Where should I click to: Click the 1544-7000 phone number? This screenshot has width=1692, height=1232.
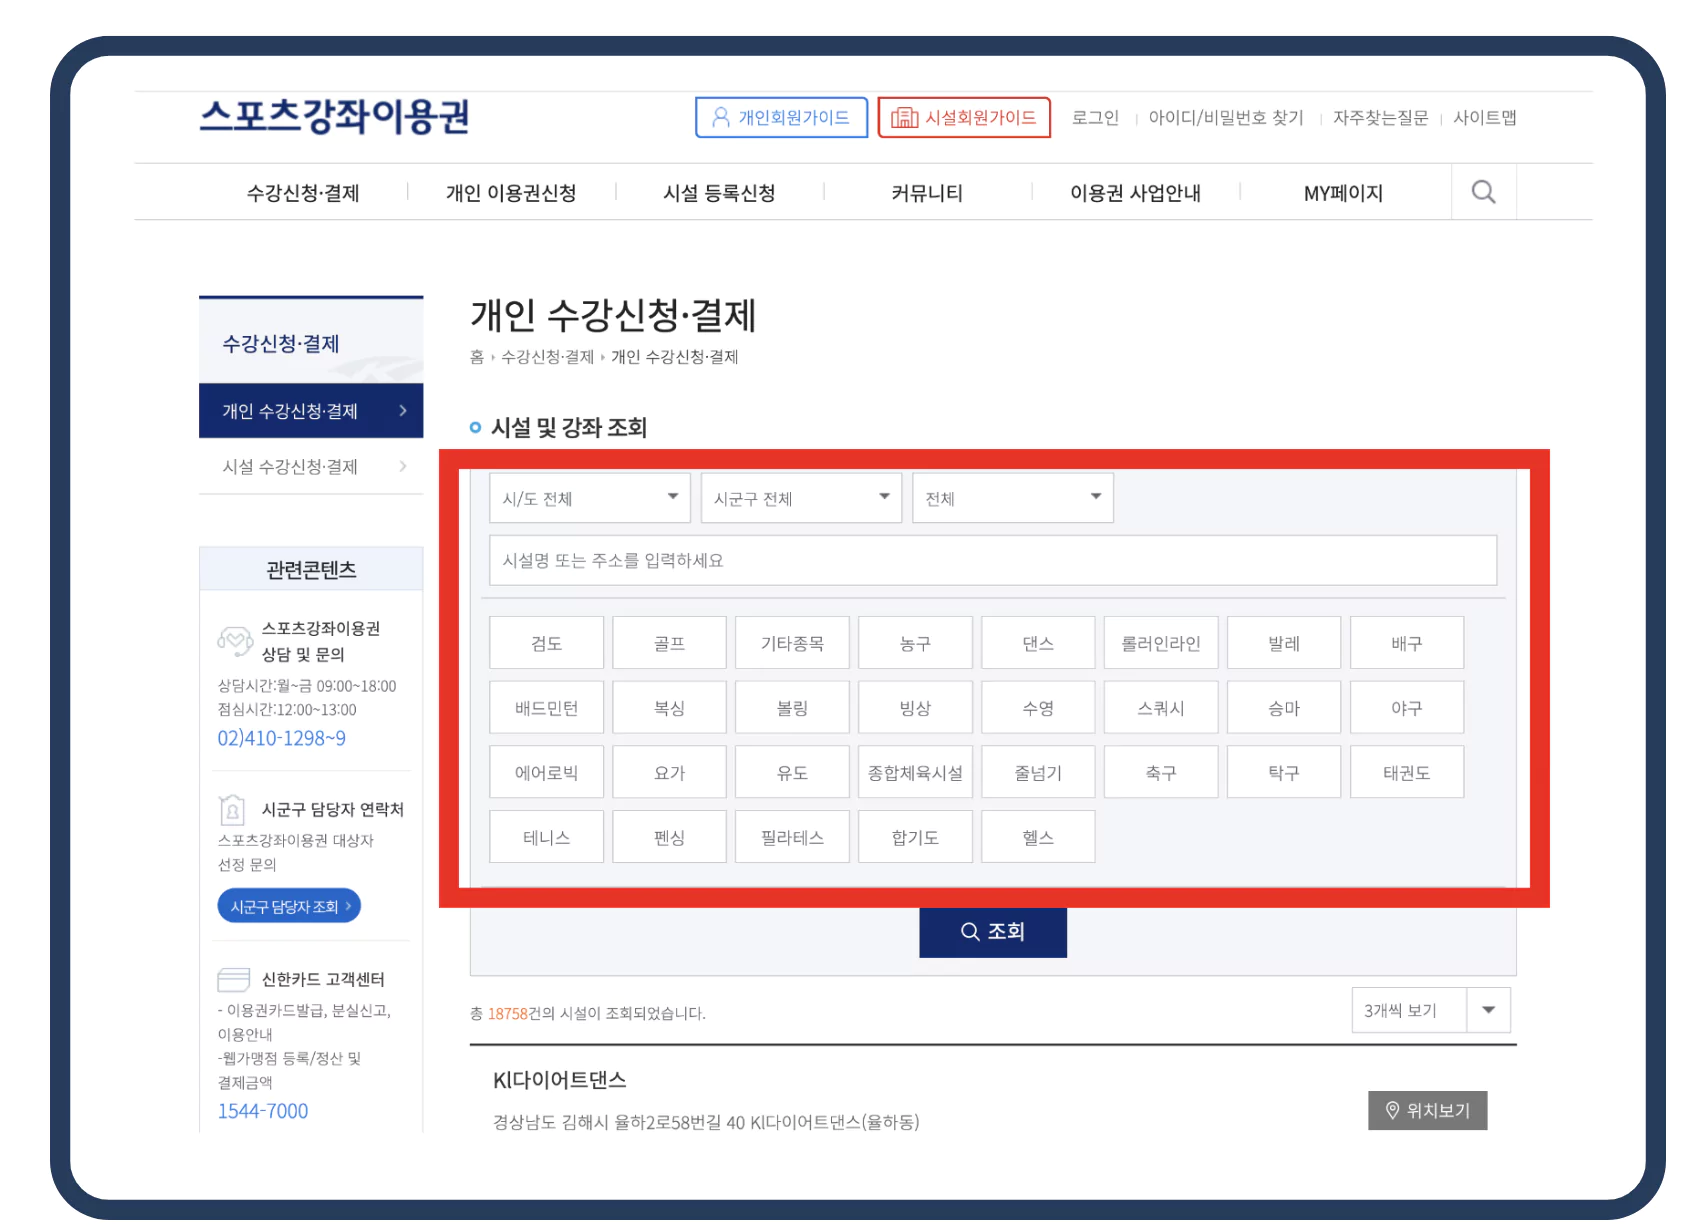263,1111
